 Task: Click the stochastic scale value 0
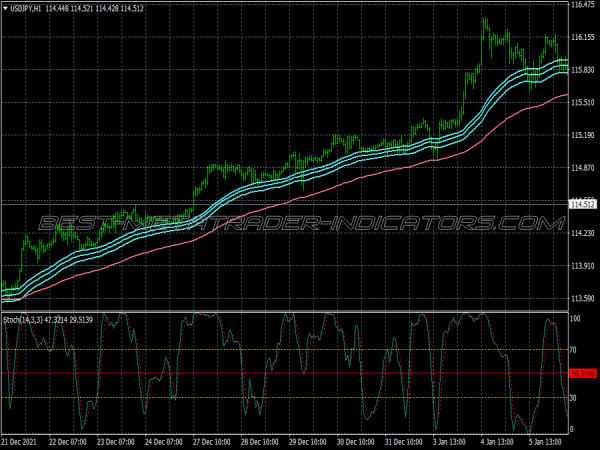pyautogui.click(x=572, y=429)
